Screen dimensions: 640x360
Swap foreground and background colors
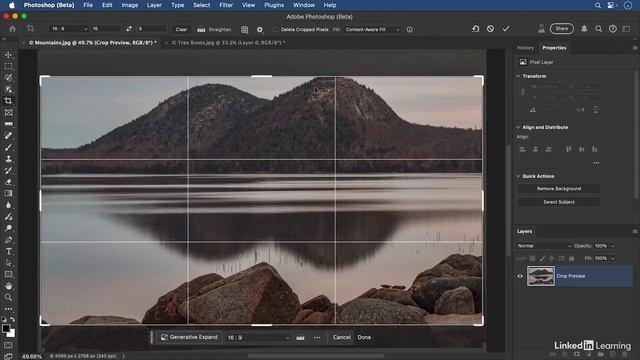(x=13, y=319)
